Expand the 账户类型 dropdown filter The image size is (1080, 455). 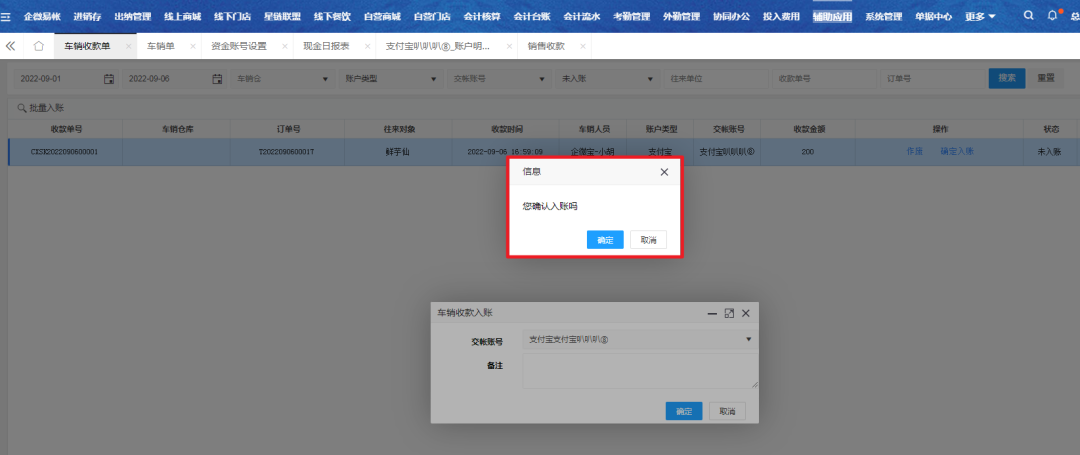[x=433, y=79]
